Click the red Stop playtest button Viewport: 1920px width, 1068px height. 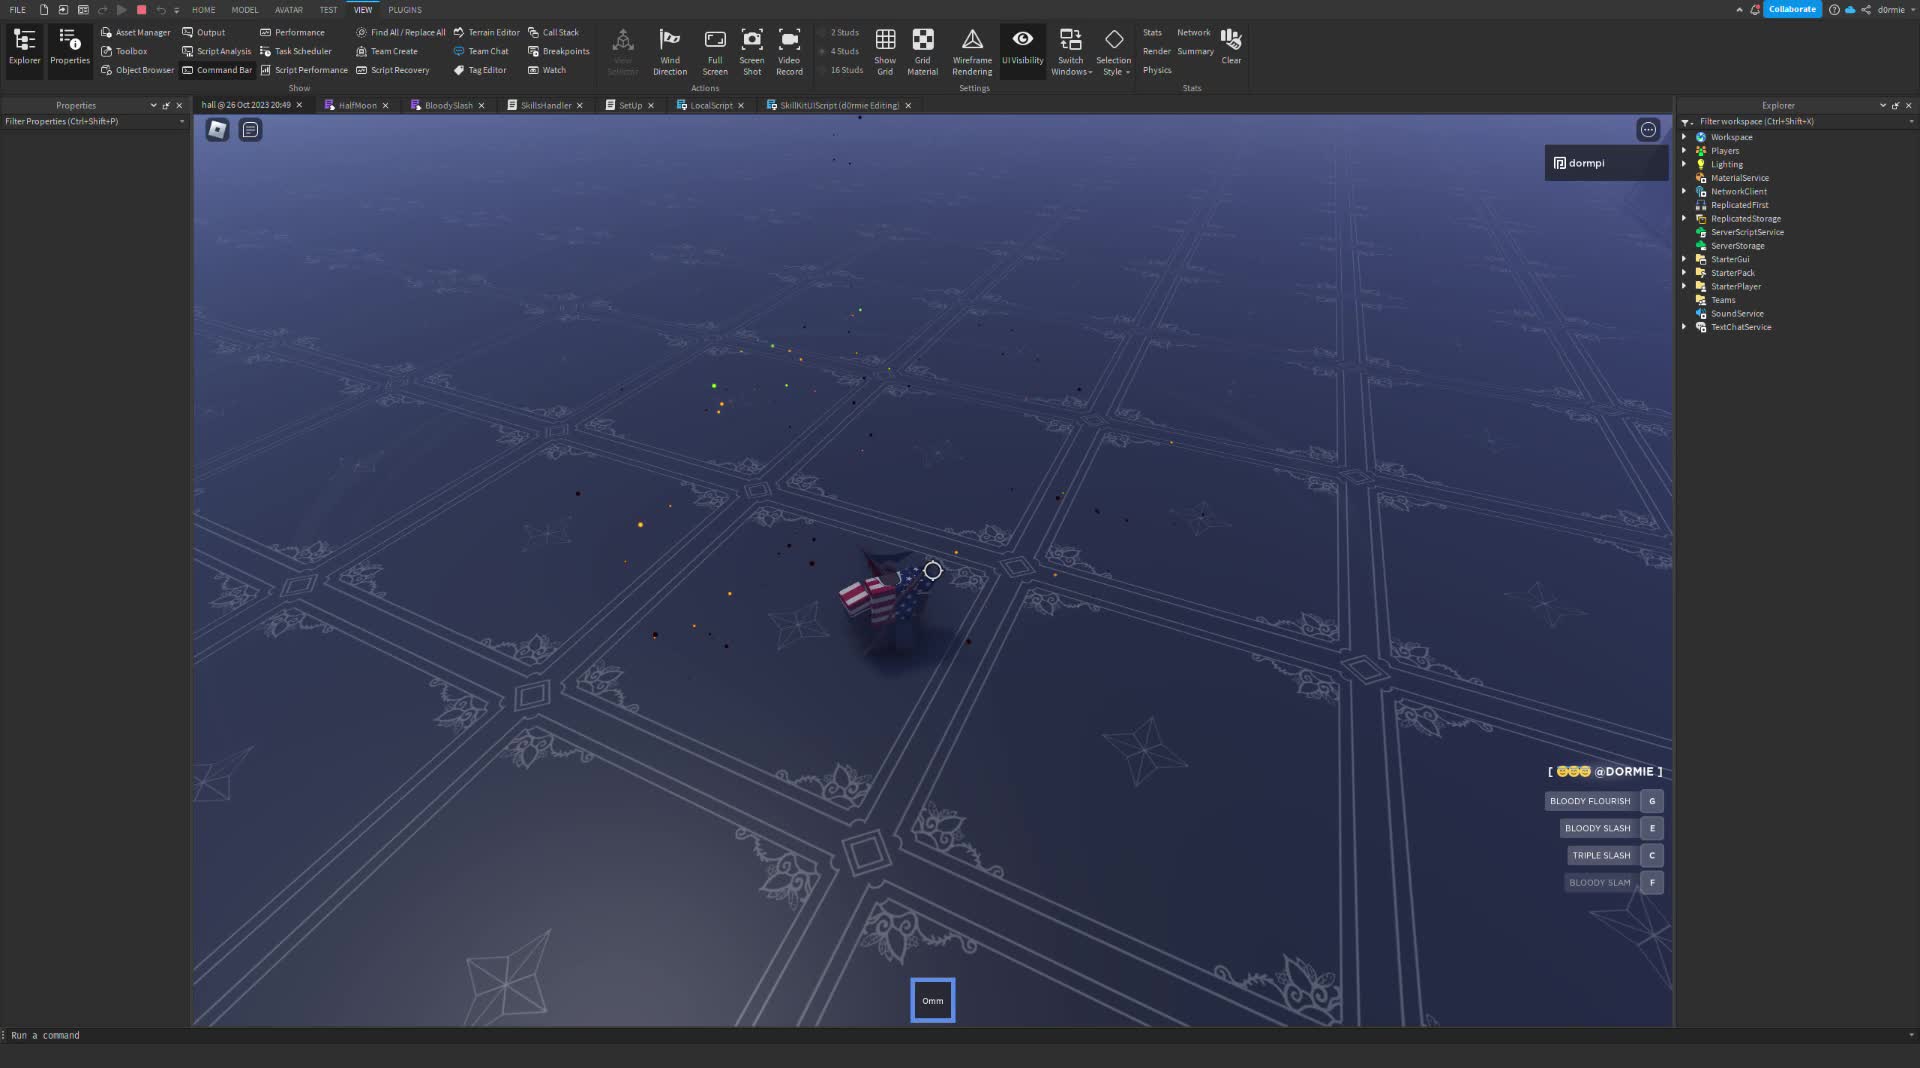coord(141,10)
